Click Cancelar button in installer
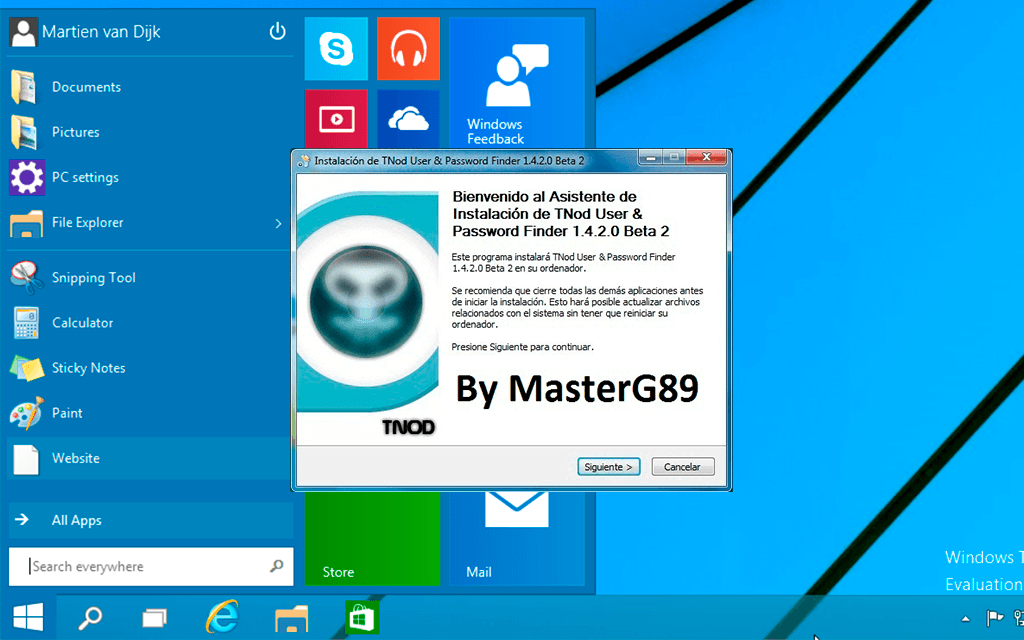 click(682, 467)
